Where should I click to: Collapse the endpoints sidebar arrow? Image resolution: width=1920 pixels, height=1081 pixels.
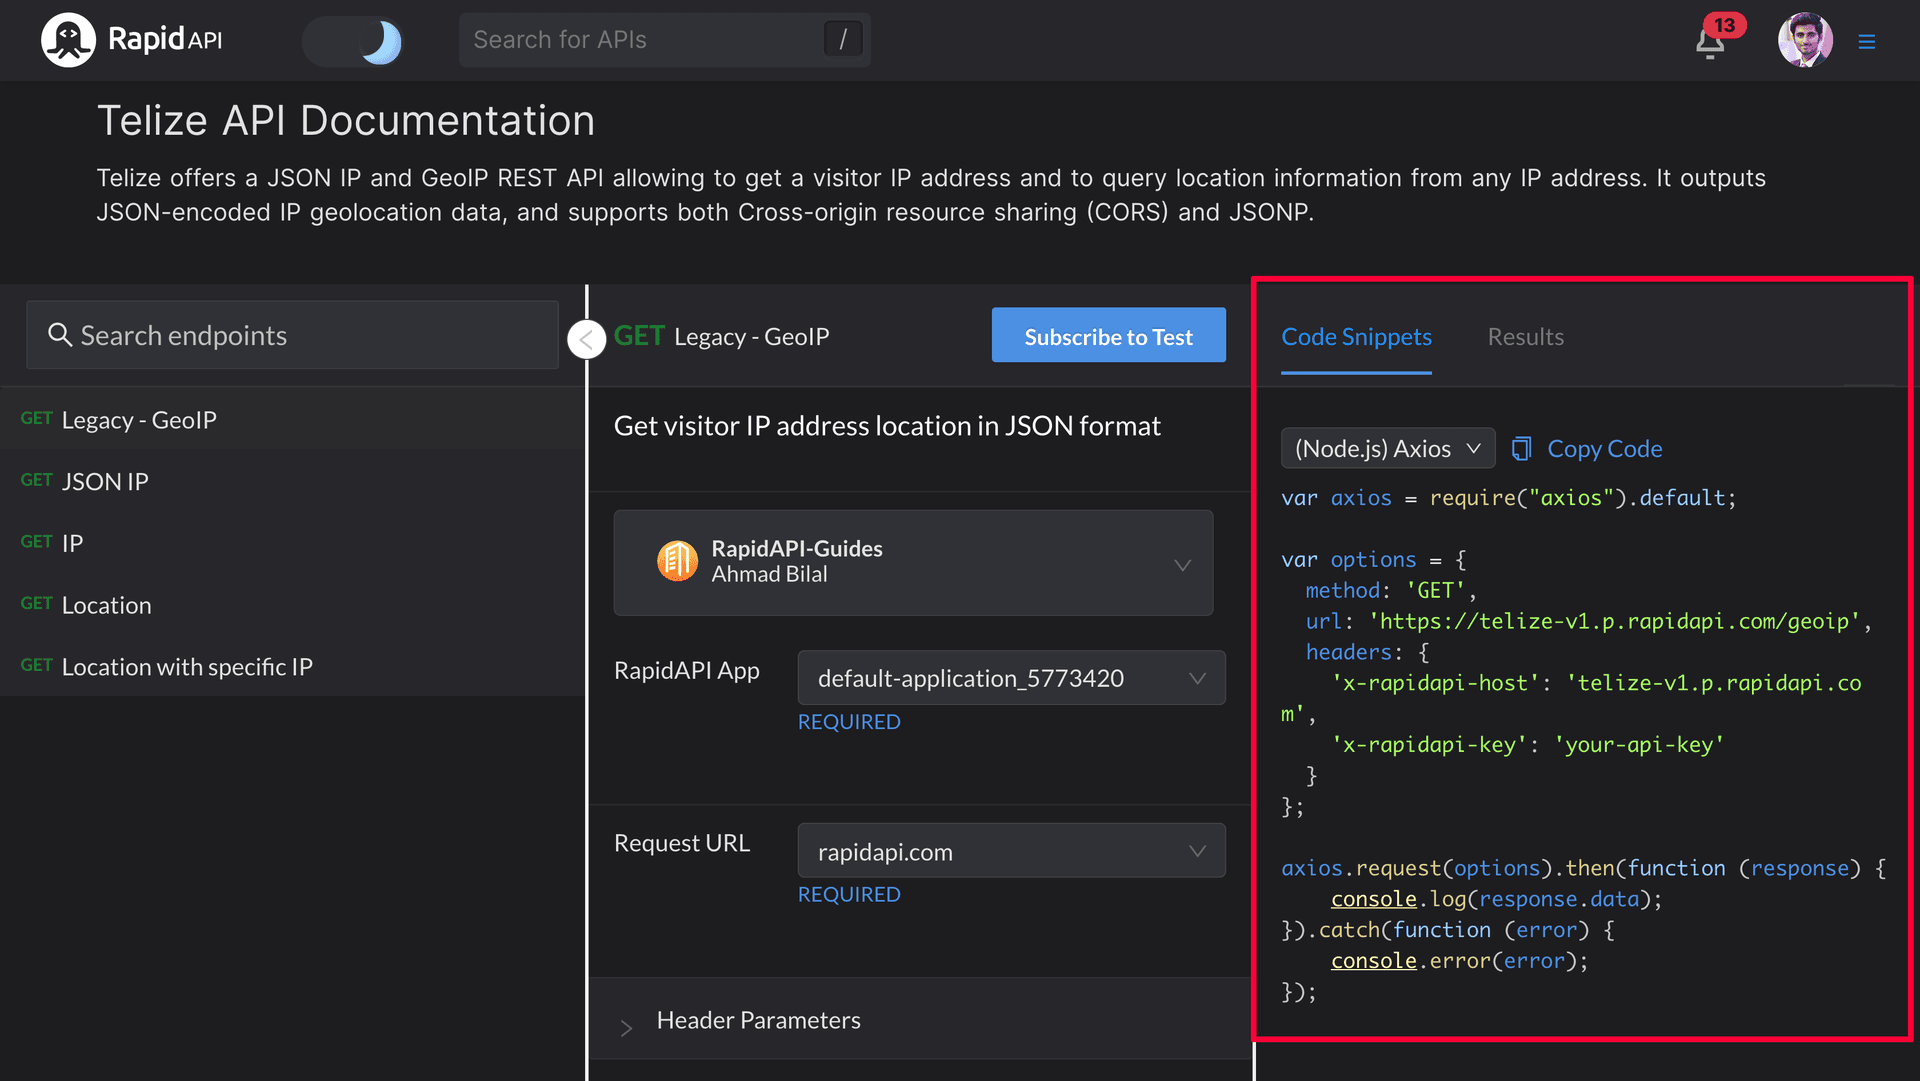587,339
